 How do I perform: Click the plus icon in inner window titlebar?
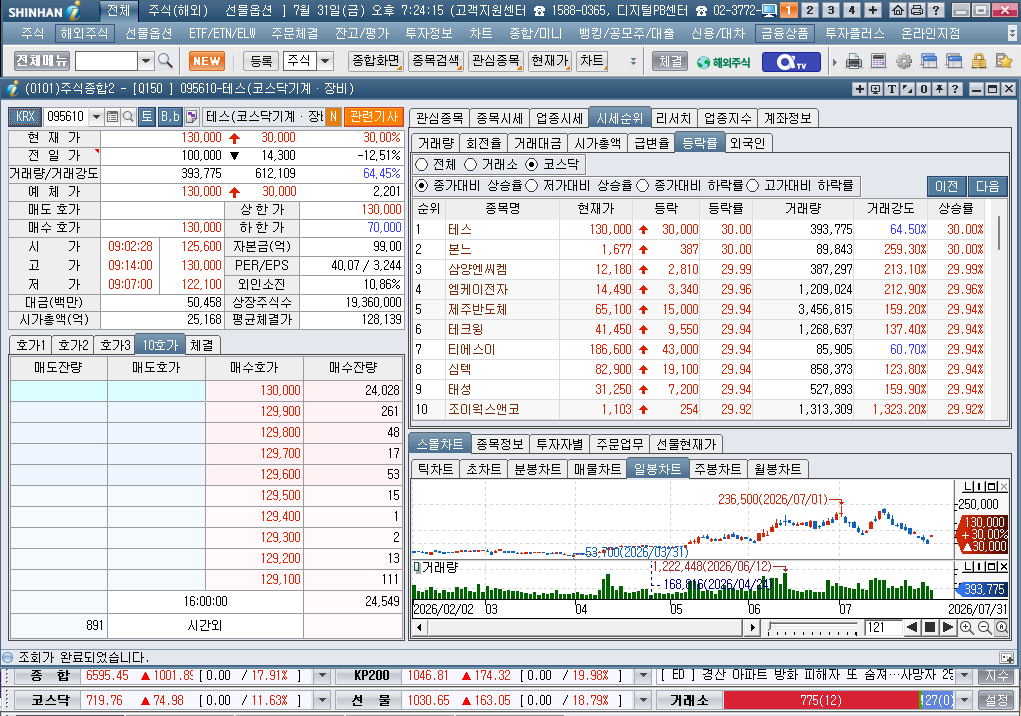pos(860,89)
